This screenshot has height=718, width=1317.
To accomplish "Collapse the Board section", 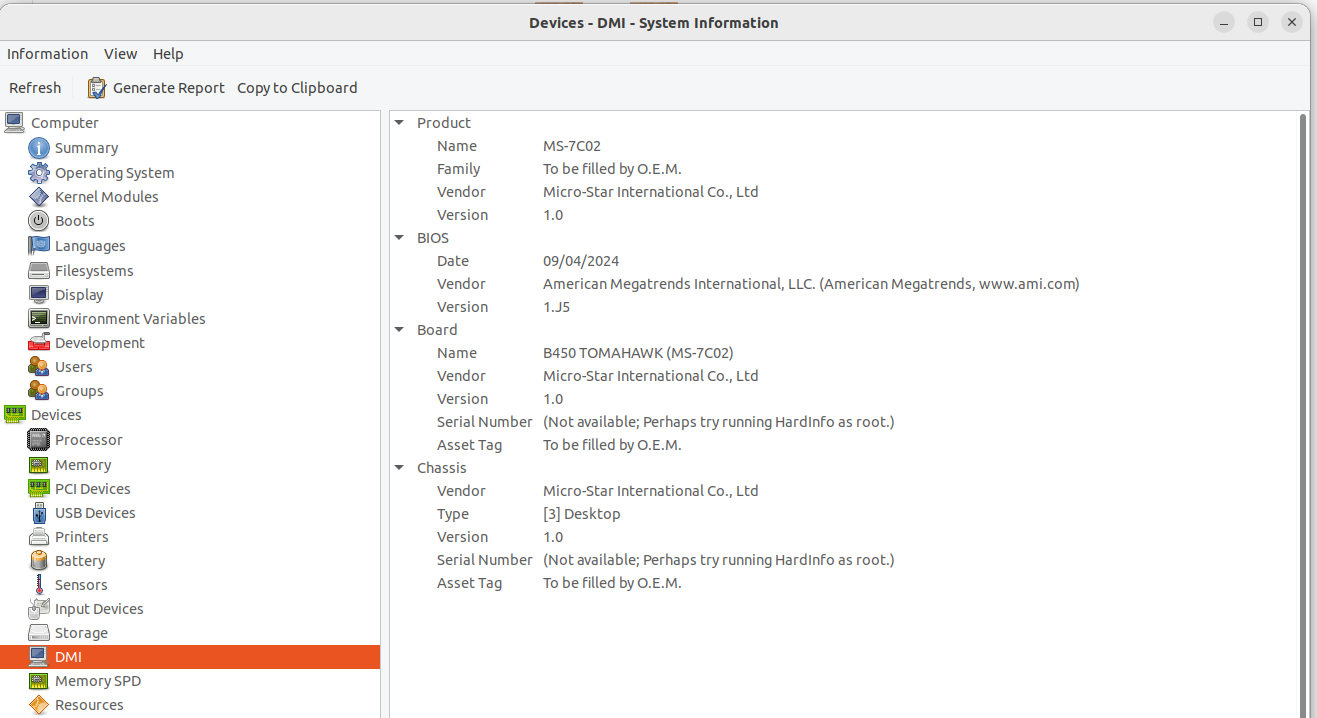I will point(399,330).
